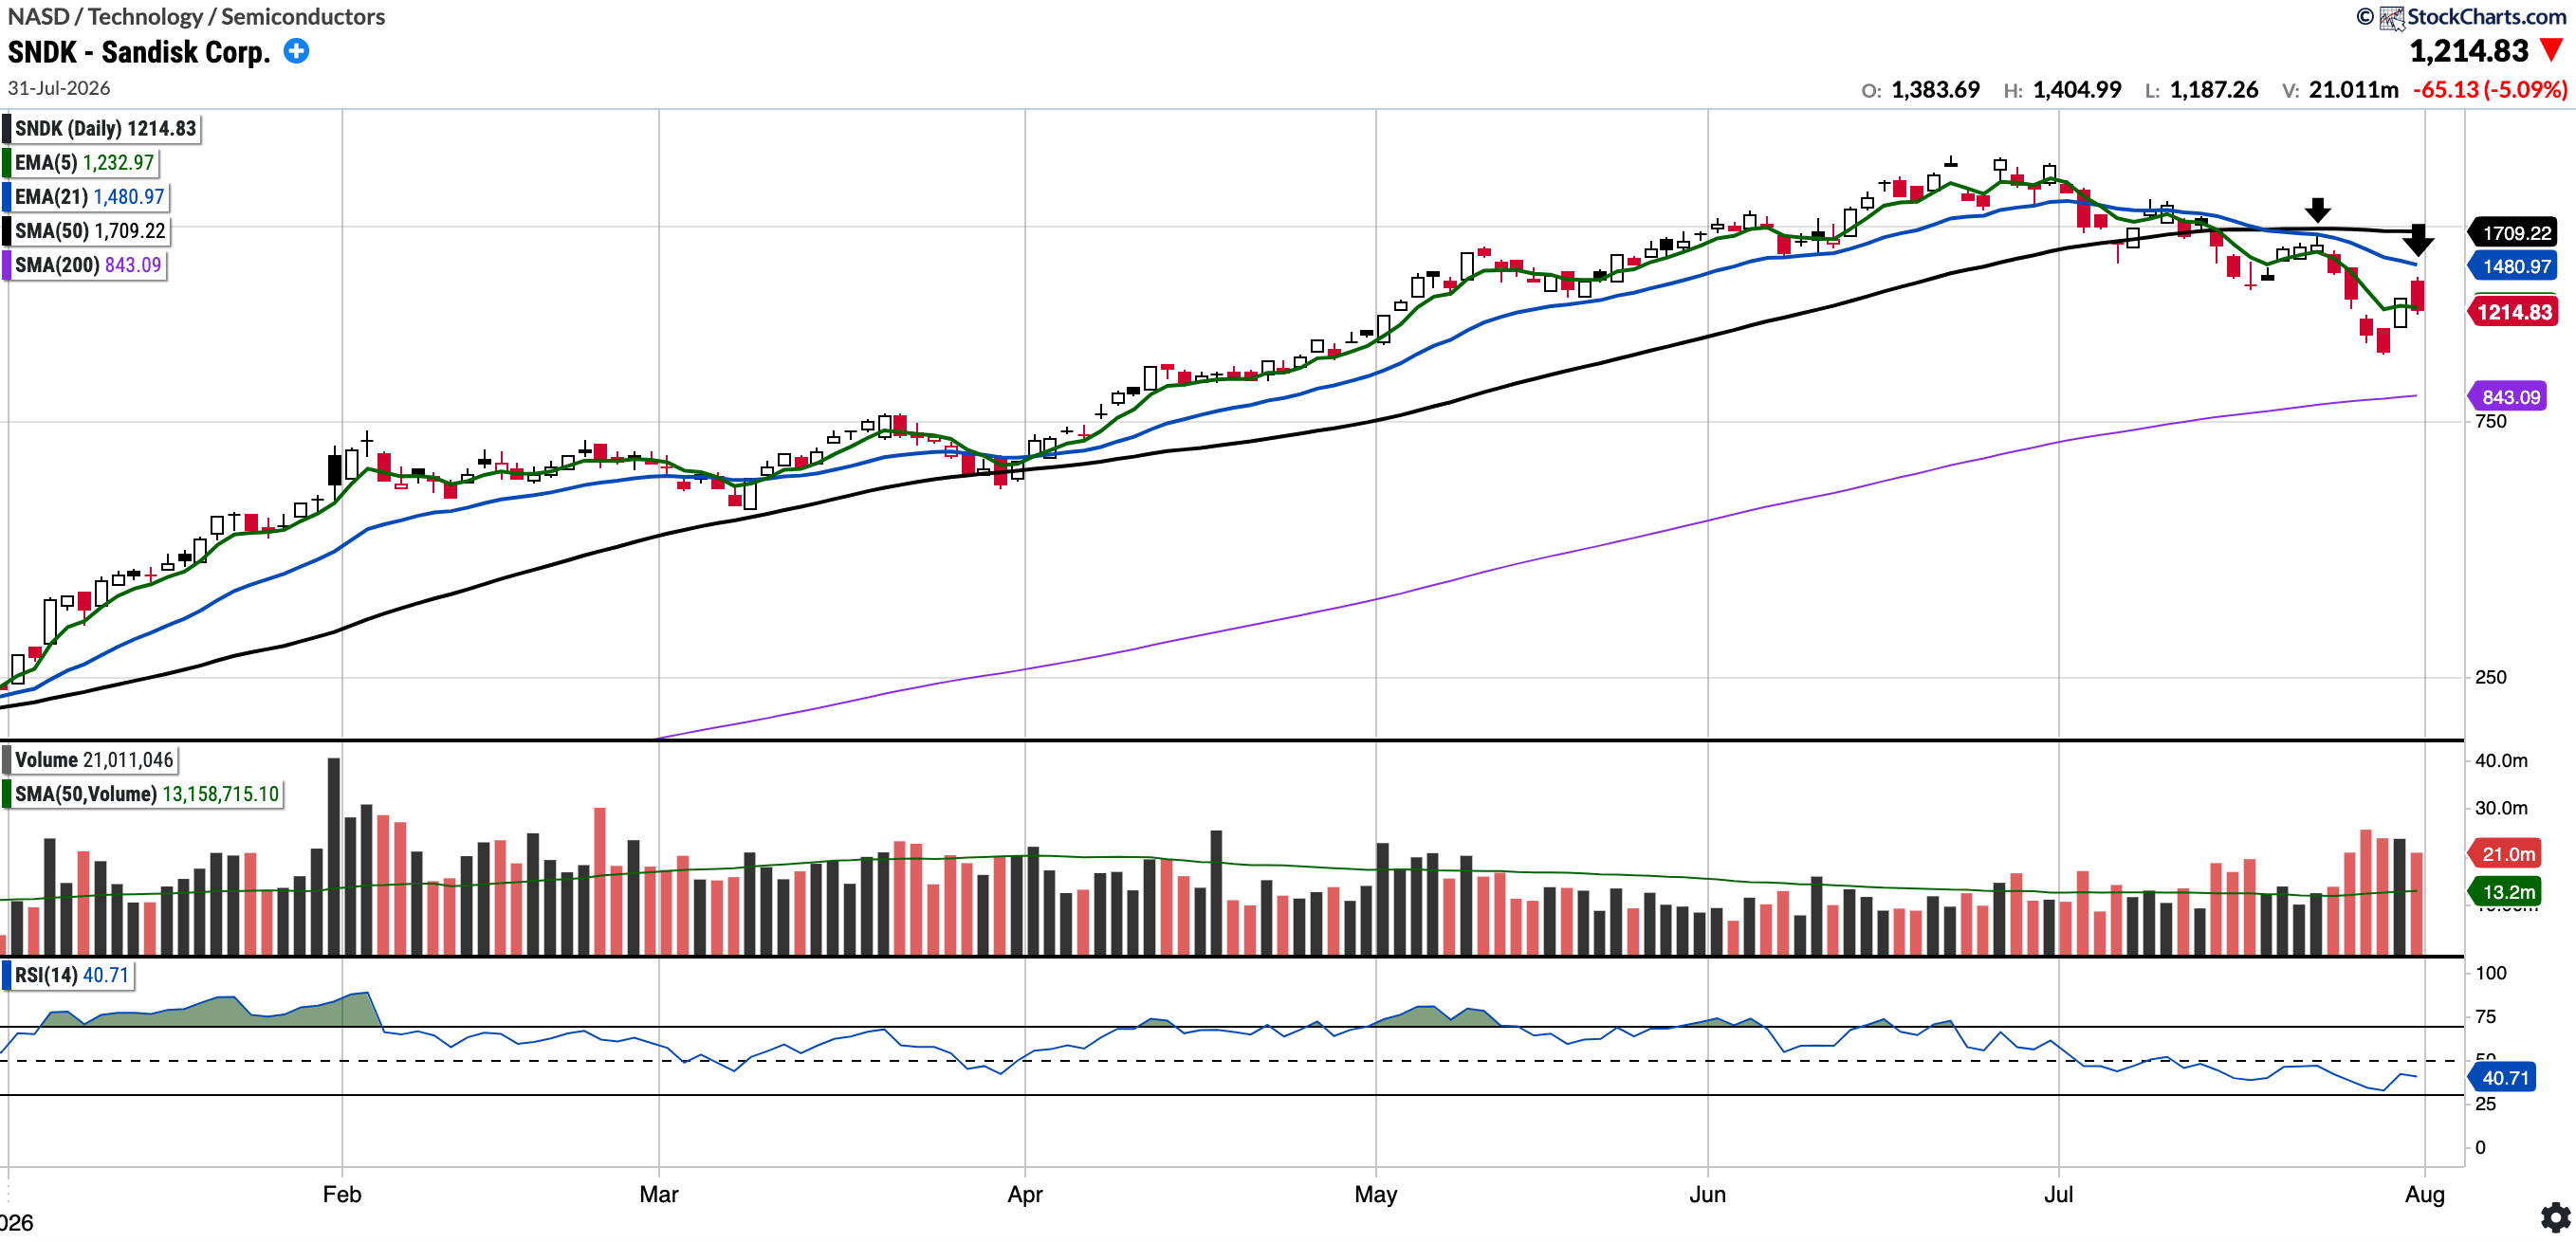Click the blue plus icon beside Sandisk Corp.
The height and width of the screenshot is (1242, 2576).
click(x=296, y=51)
